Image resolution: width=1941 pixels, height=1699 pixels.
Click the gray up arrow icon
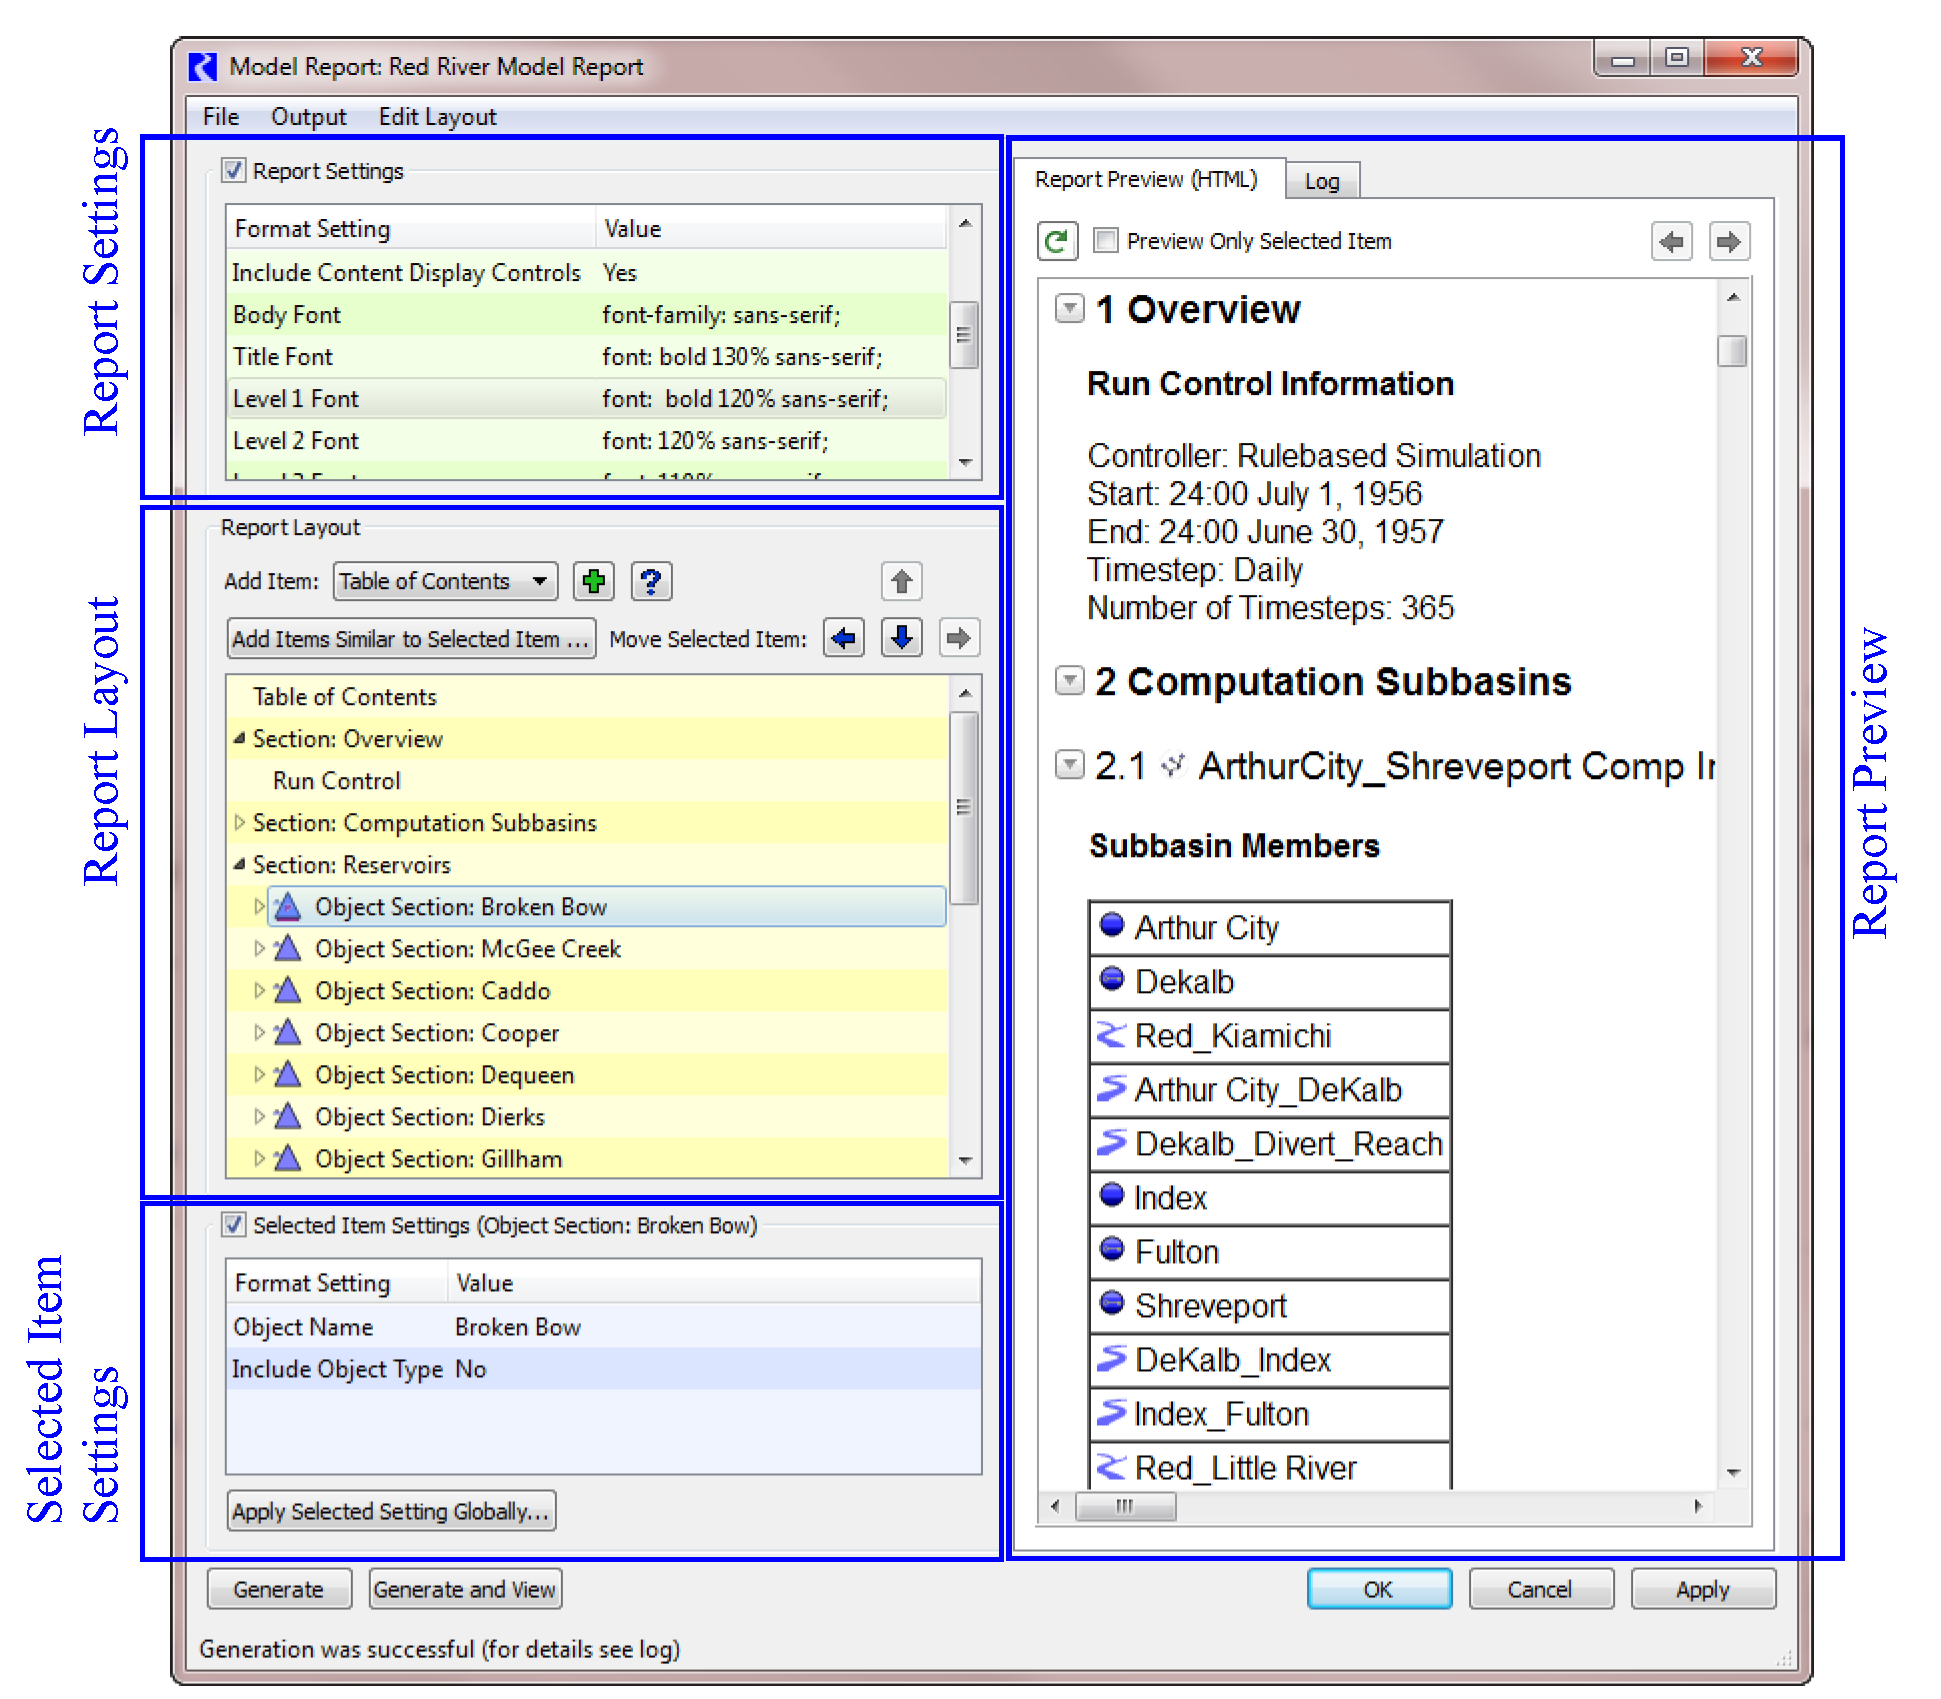[x=901, y=581]
